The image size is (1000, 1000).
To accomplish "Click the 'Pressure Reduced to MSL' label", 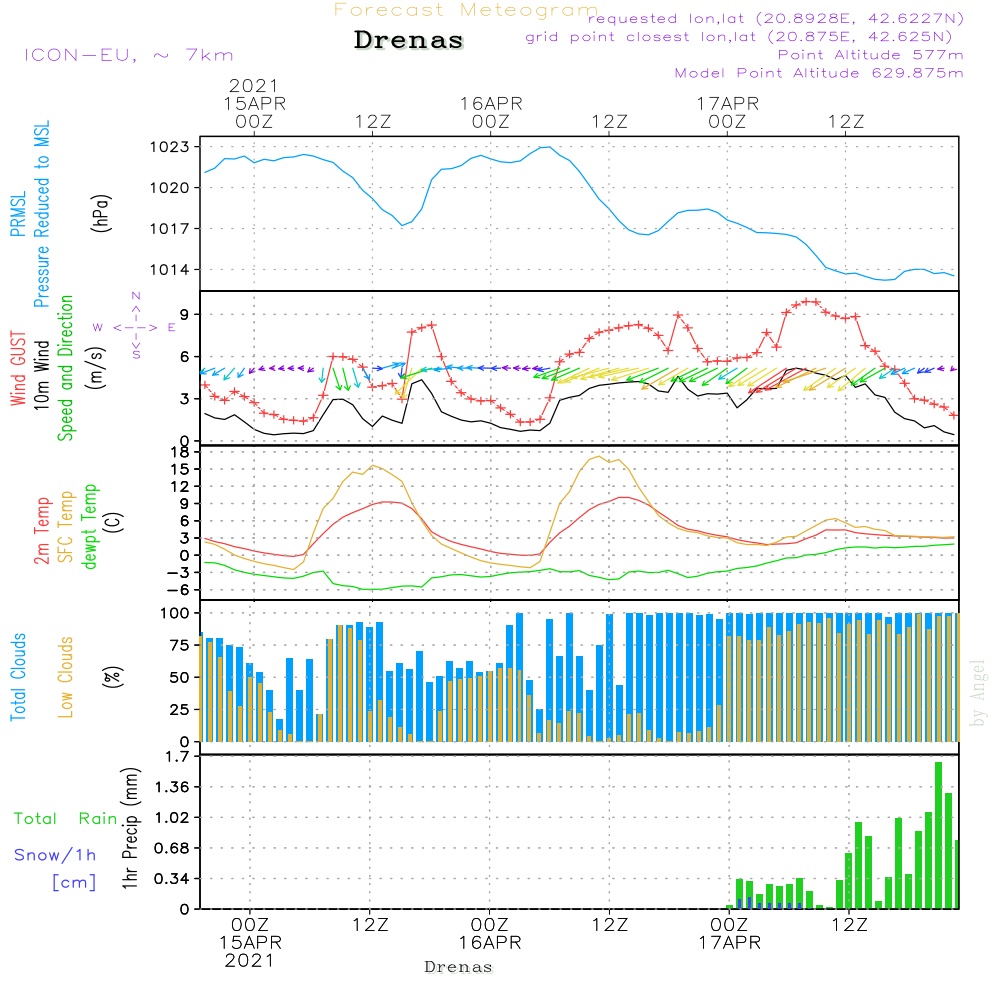I will coord(41,214).
